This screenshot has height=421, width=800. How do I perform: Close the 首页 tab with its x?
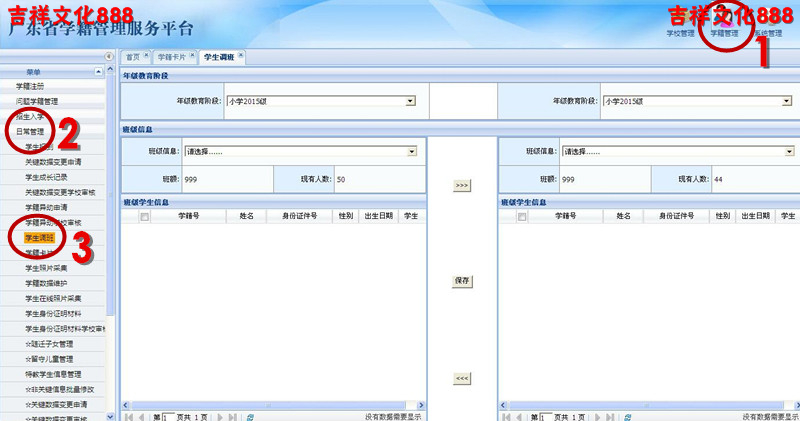tap(146, 55)
